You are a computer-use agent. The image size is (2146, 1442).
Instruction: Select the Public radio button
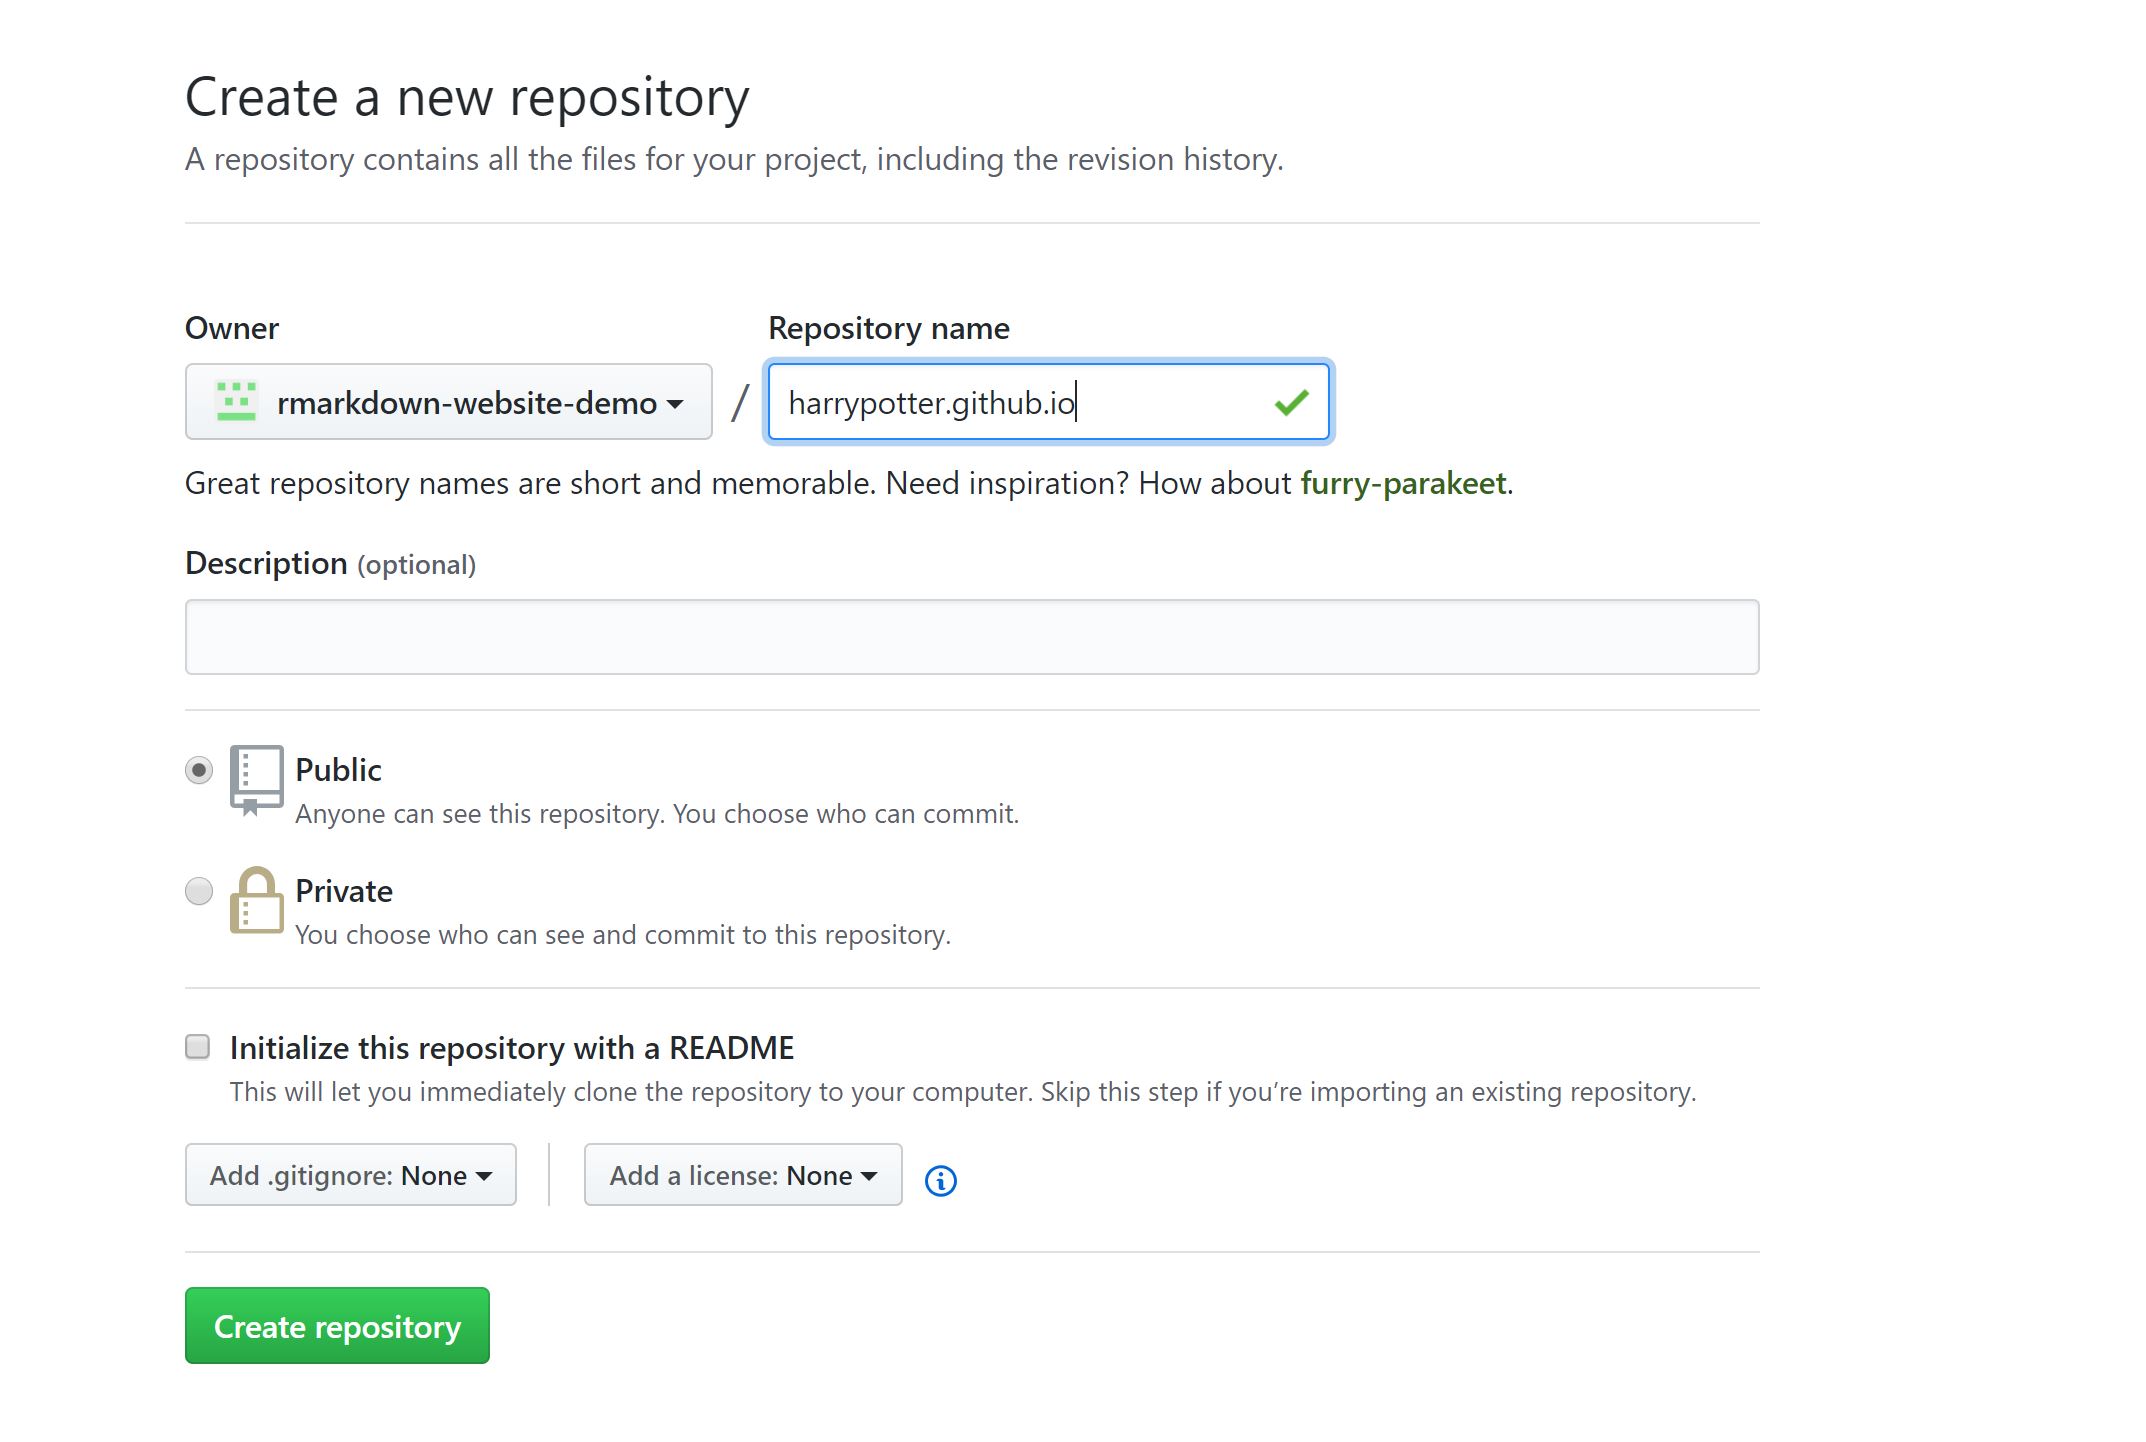[x=199, y=770]
